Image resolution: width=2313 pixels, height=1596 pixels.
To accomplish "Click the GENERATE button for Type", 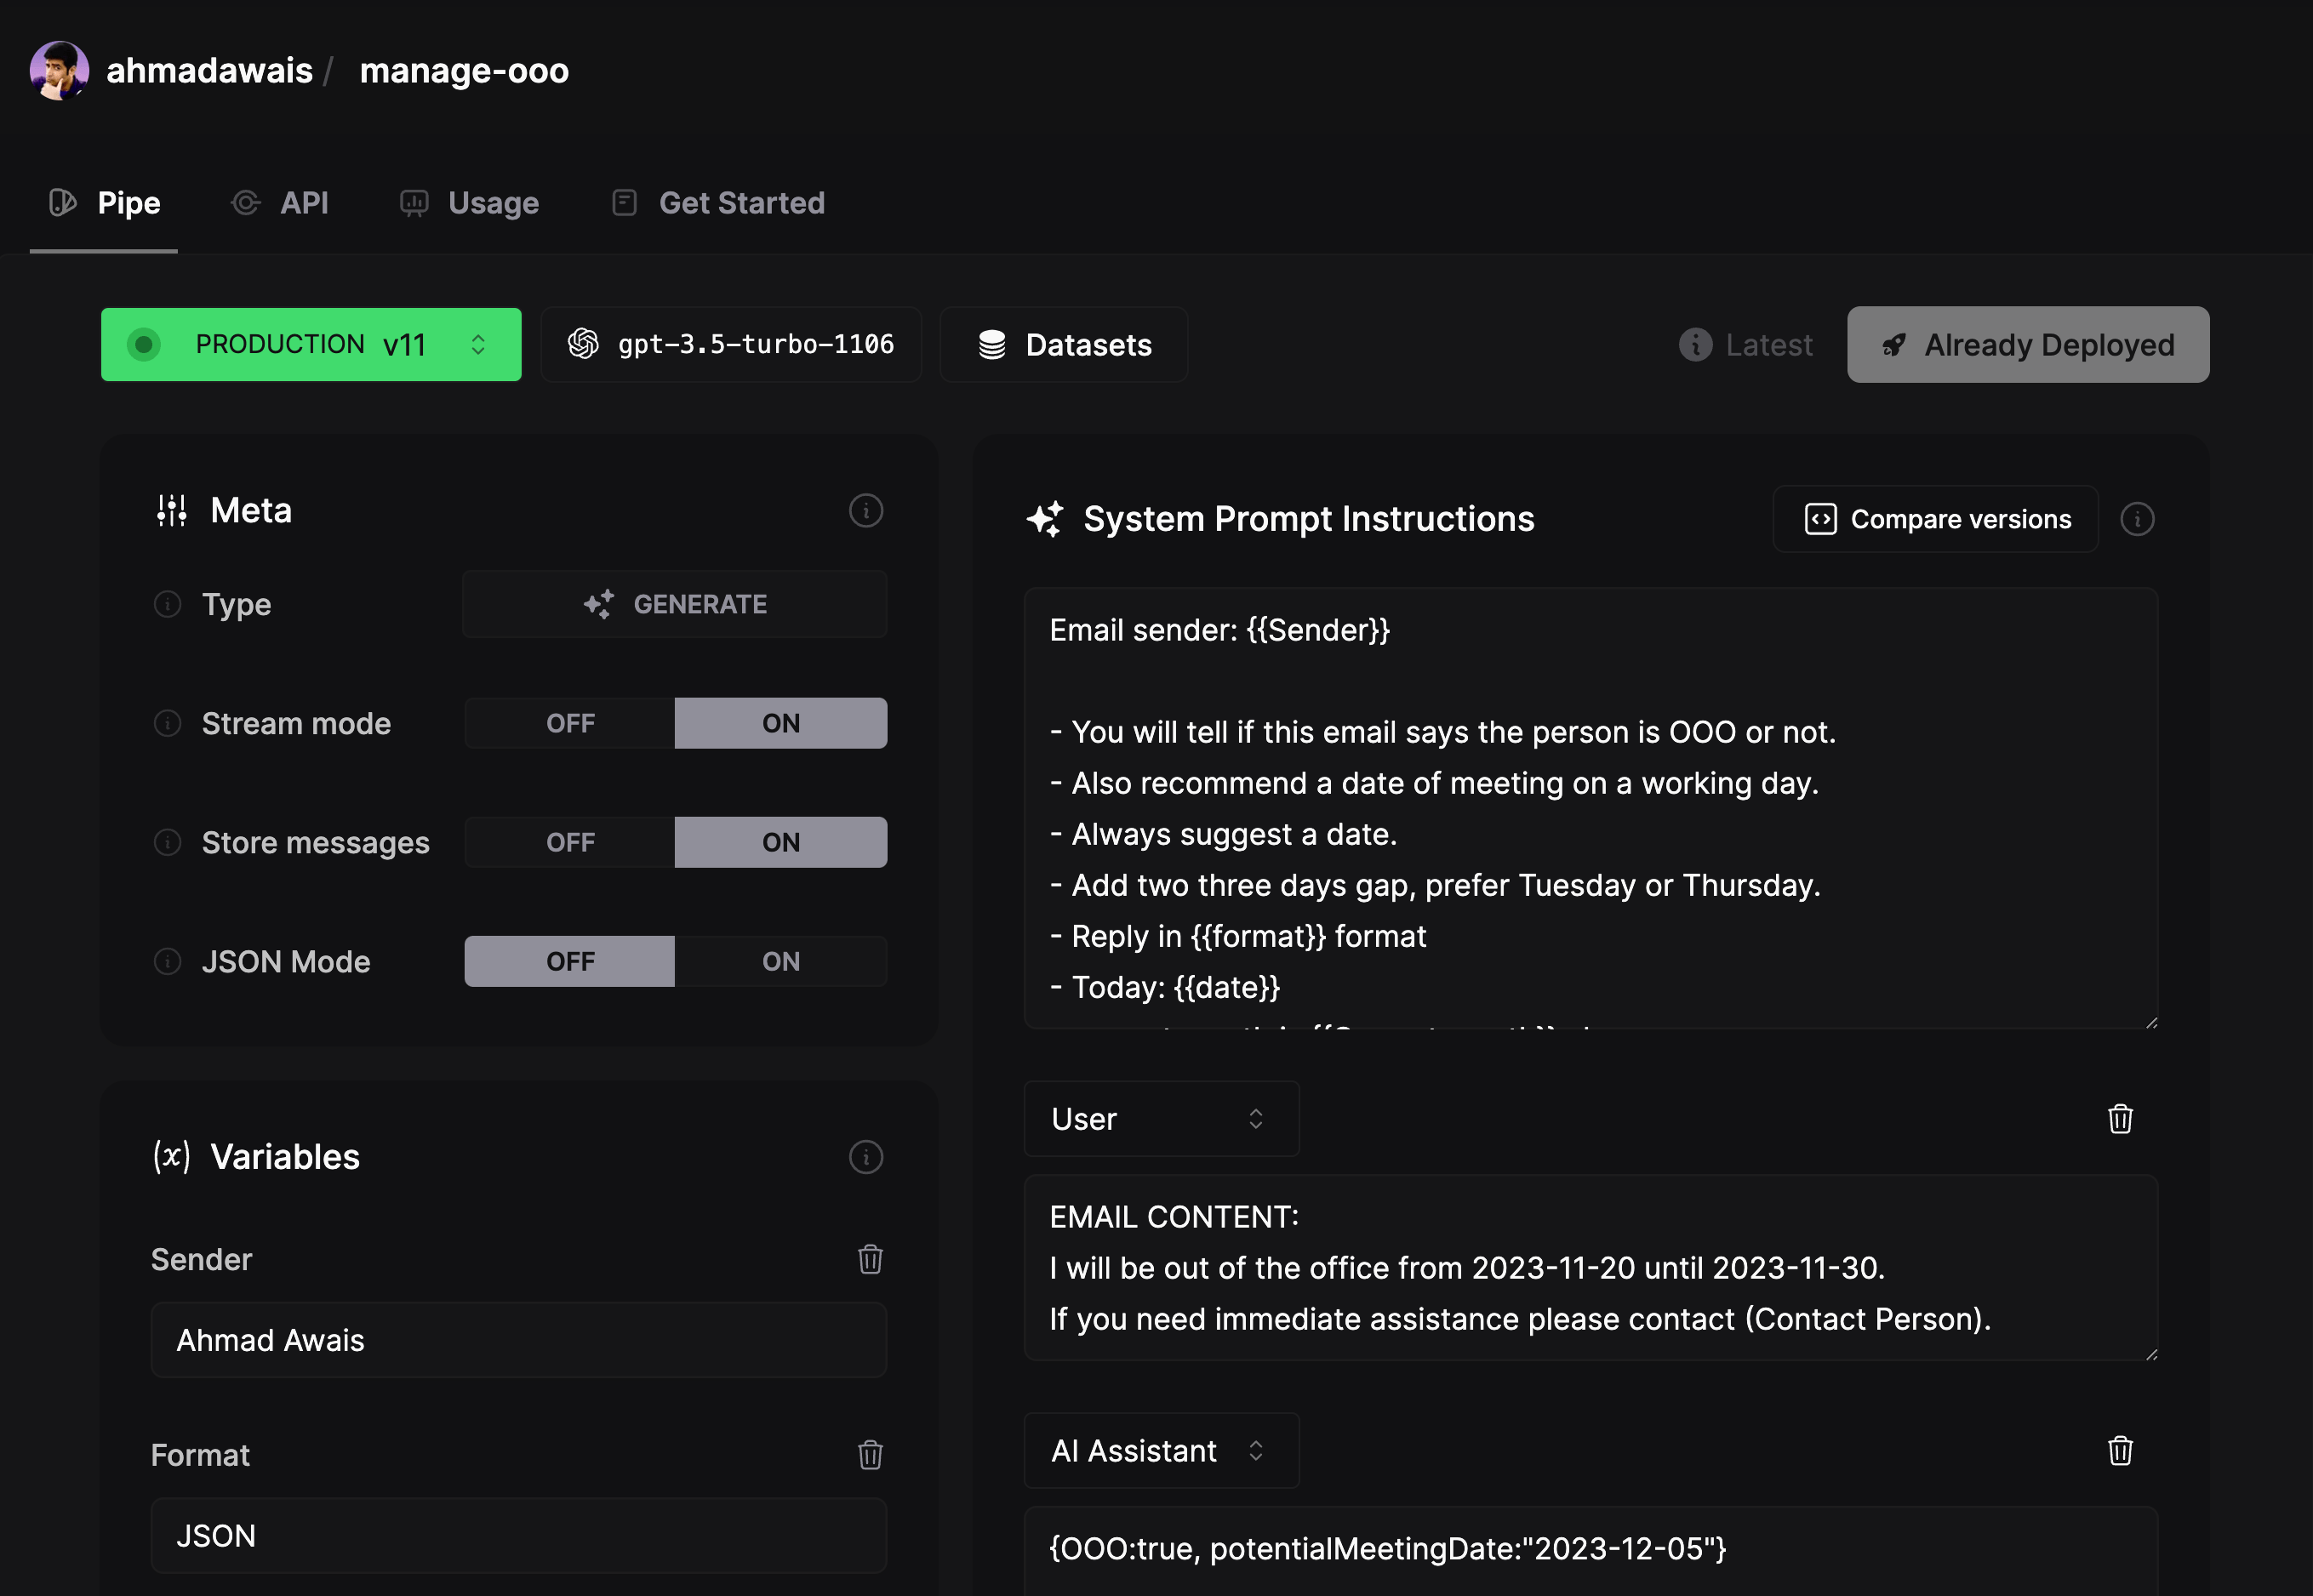I will 674,604.
